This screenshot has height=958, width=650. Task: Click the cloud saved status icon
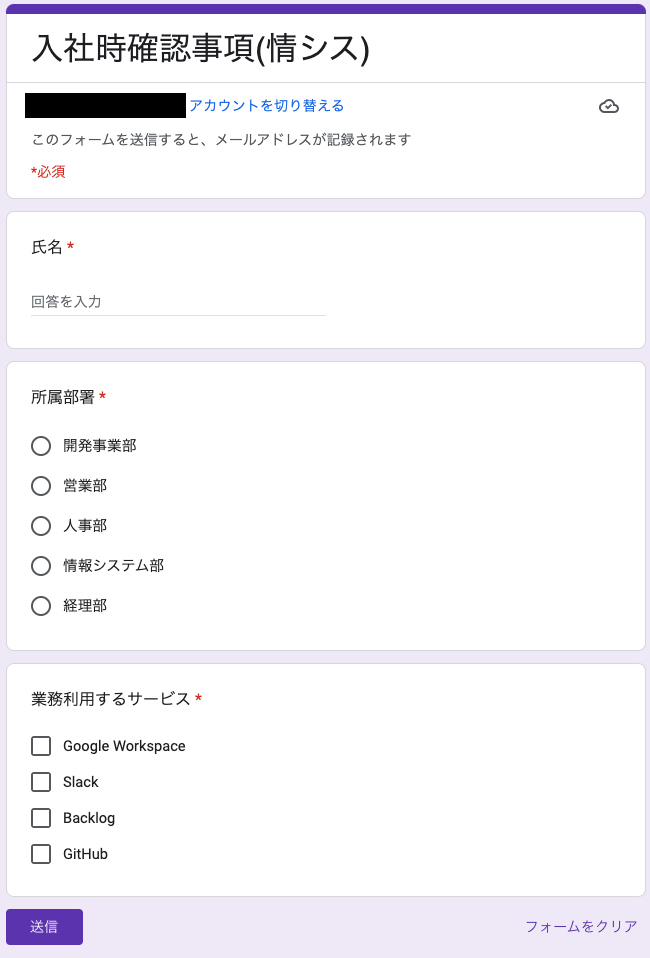point(608,106)
